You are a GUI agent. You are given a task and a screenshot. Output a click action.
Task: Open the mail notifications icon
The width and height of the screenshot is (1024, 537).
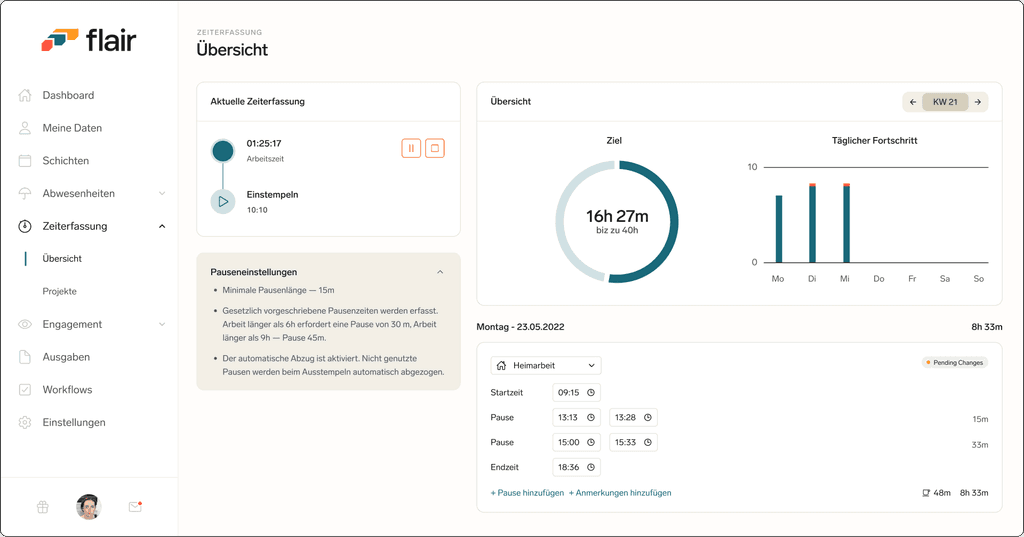coord(135,506)
